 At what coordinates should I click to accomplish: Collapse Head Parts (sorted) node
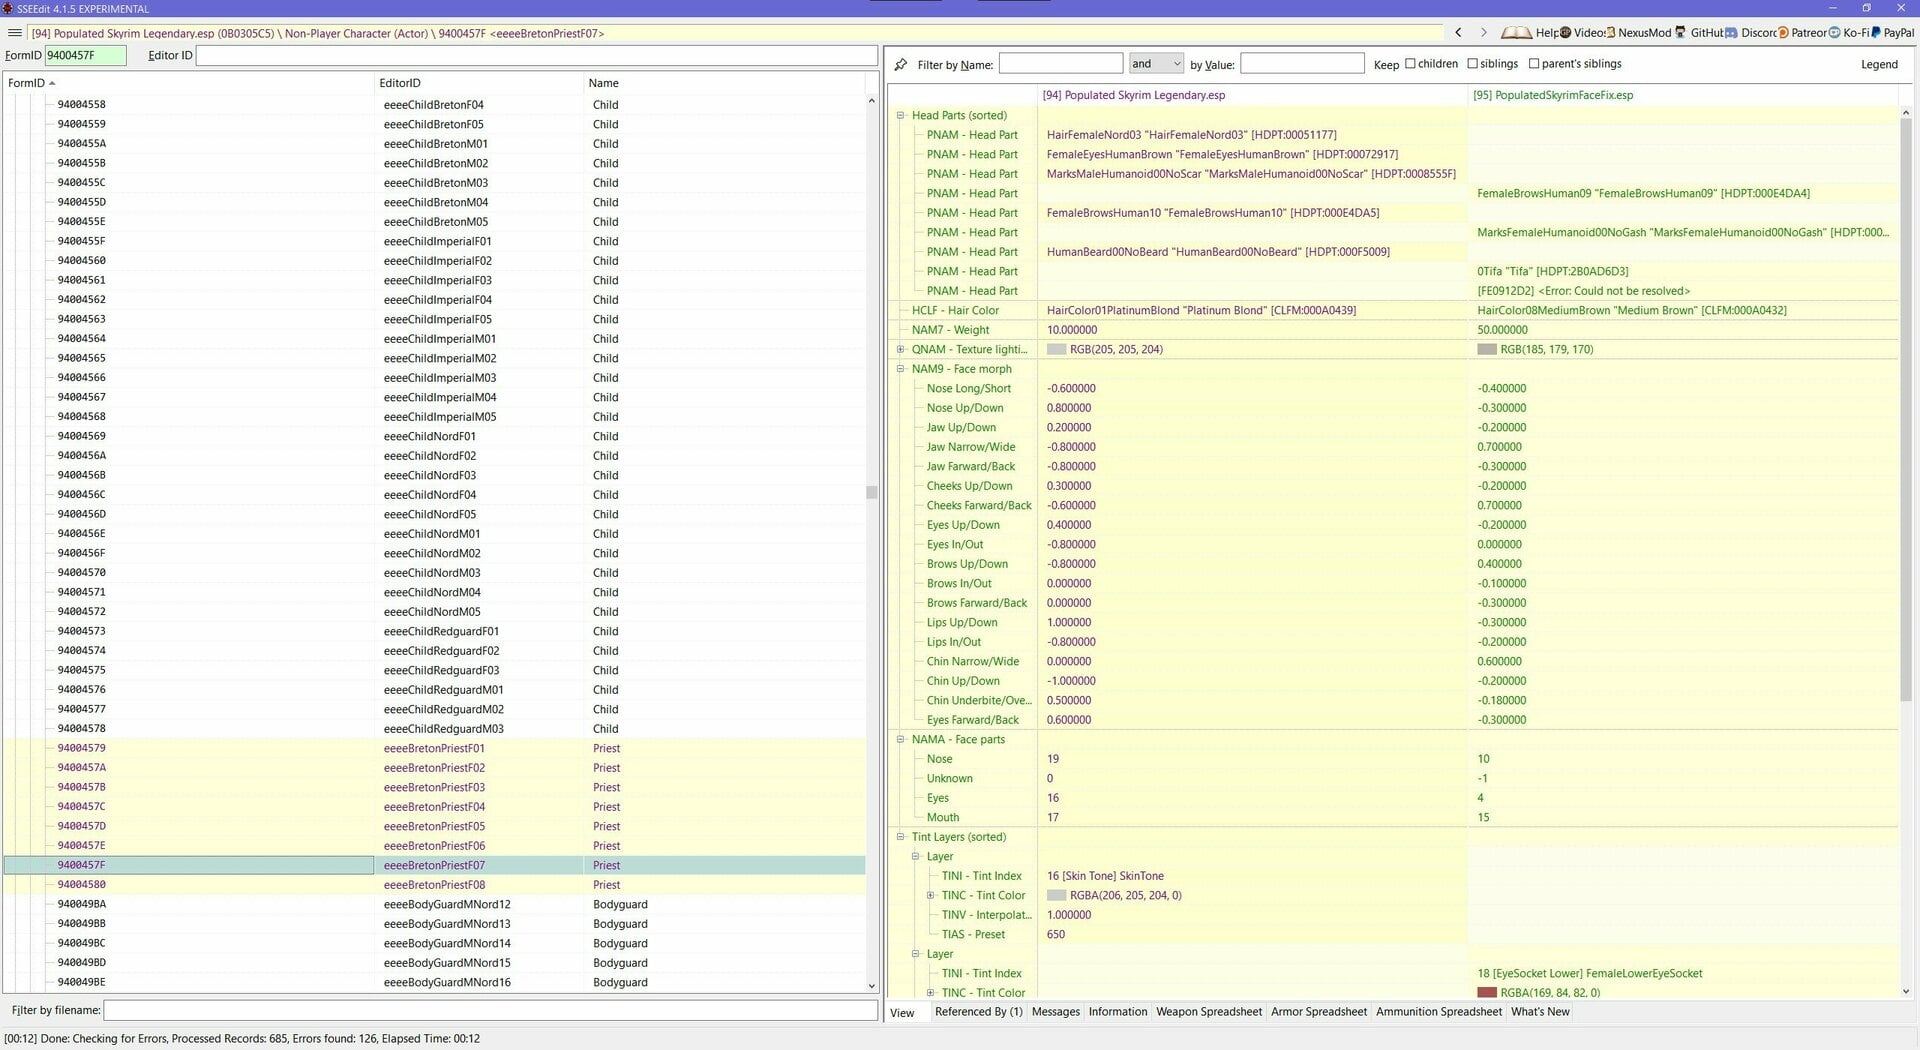point(900,115)
